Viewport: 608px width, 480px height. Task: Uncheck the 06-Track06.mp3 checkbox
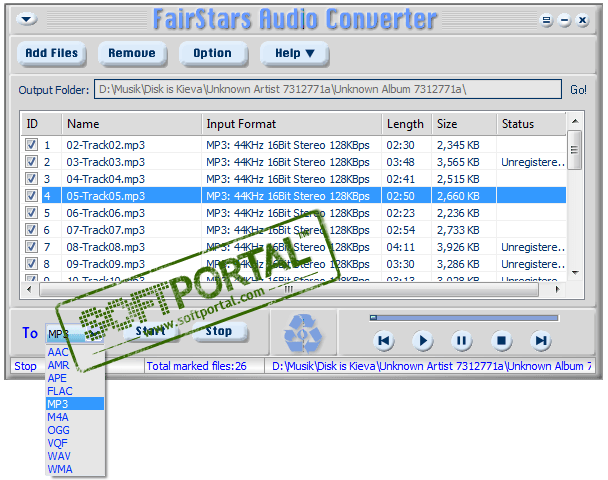(31, 213)
